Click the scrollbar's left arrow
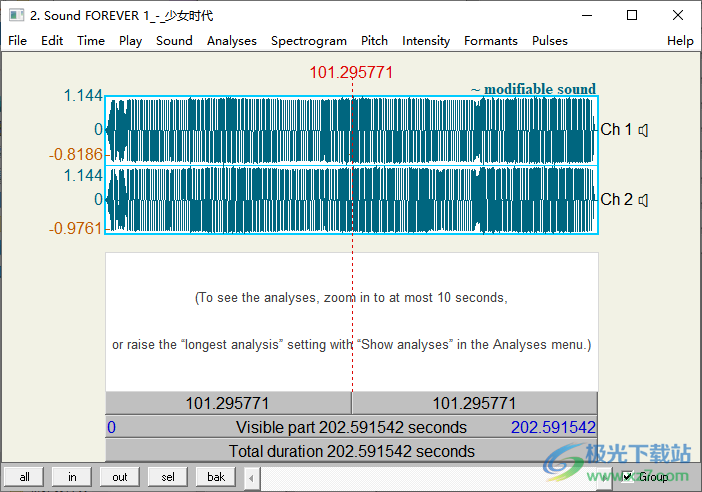Viewport: 702px width, 492px height. coord(253,477)
